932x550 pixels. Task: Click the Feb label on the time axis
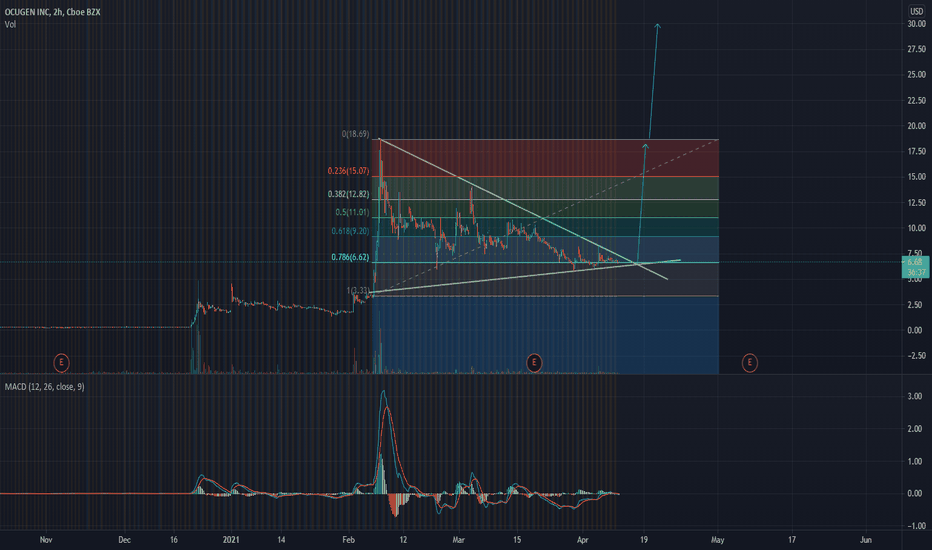[348, 540]
